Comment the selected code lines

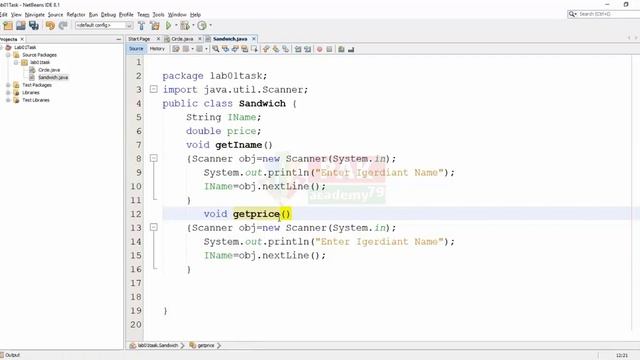coord(341,49)
